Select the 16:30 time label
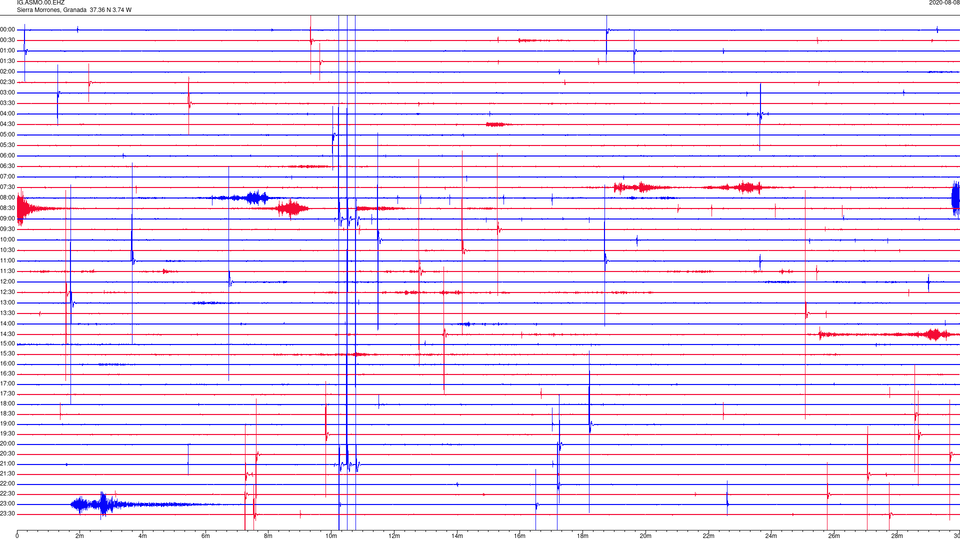960x540 pixels. point(7,373)
